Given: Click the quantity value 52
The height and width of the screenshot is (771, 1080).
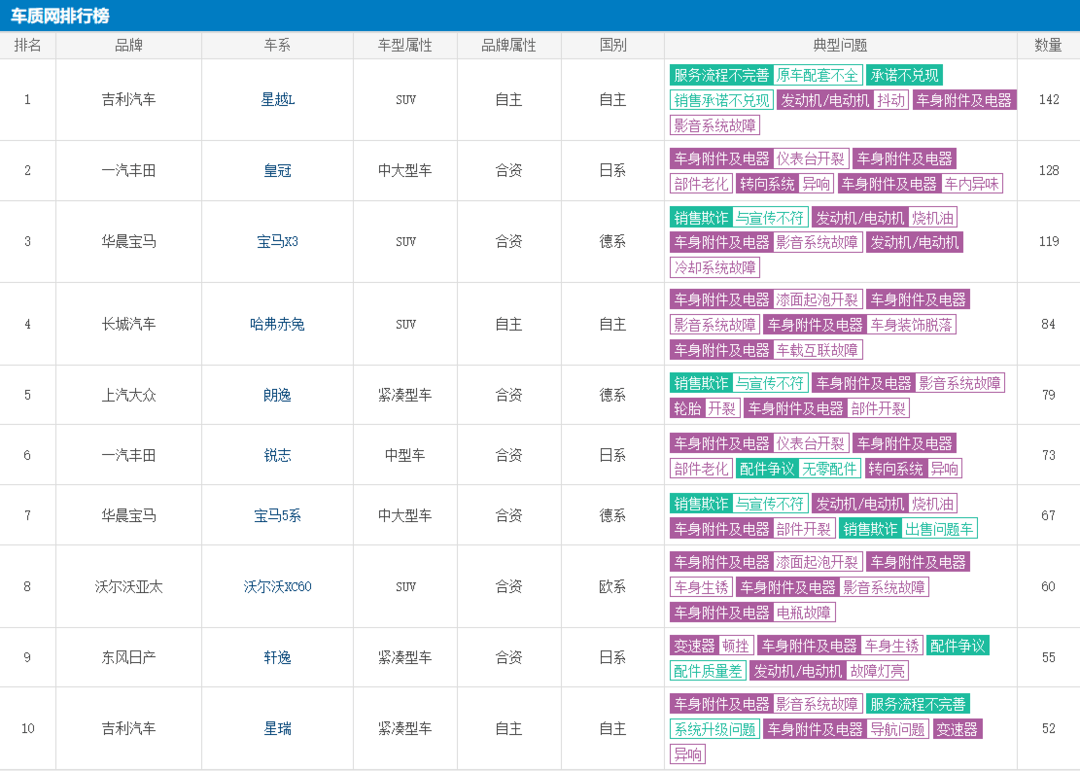Looking at the screenshot, I should tap(1048, 728).
